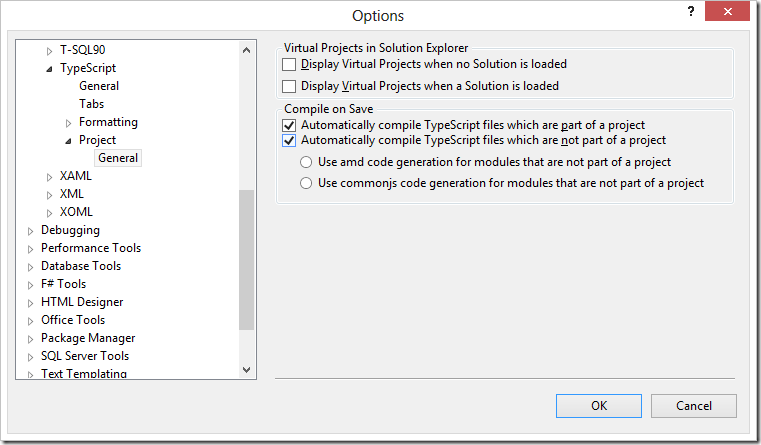The height and width of the screenshot is (445, 761).
Task: Enable Display Virtual Projects when a Solution loaded
Action: pos(290,86)
